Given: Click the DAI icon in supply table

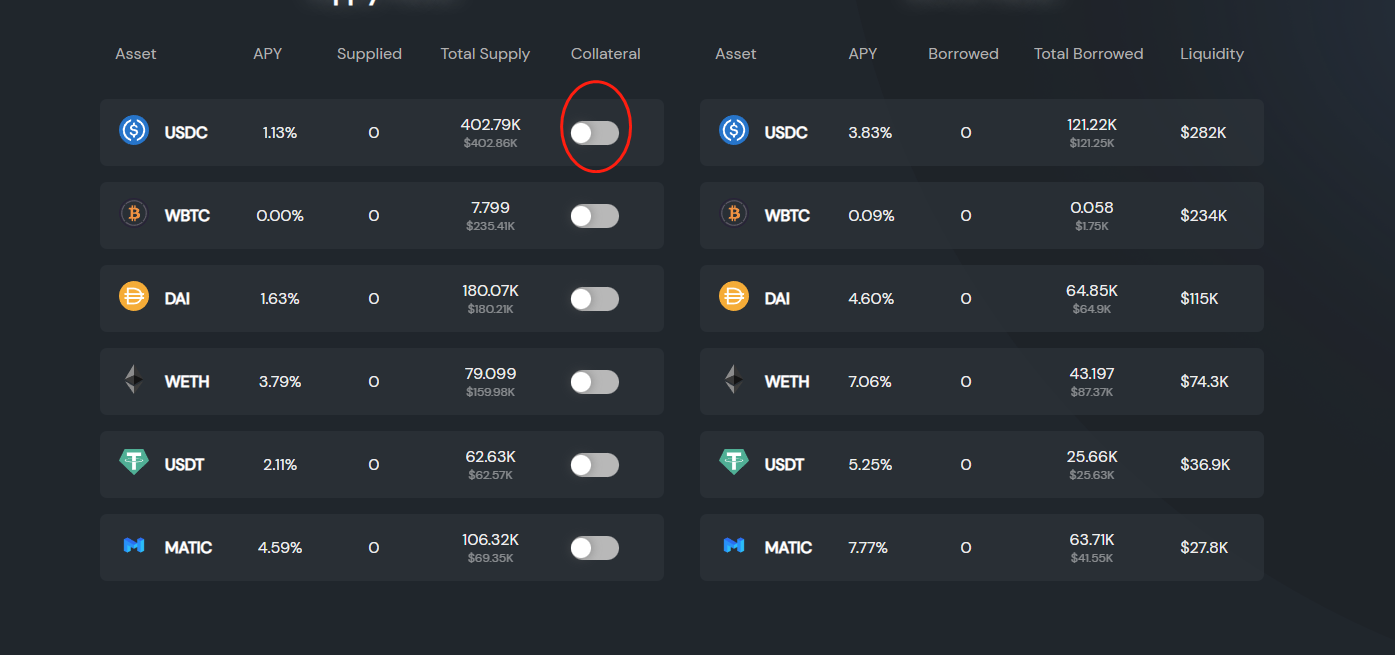Looking at the screenshot, I should point(134,297).
